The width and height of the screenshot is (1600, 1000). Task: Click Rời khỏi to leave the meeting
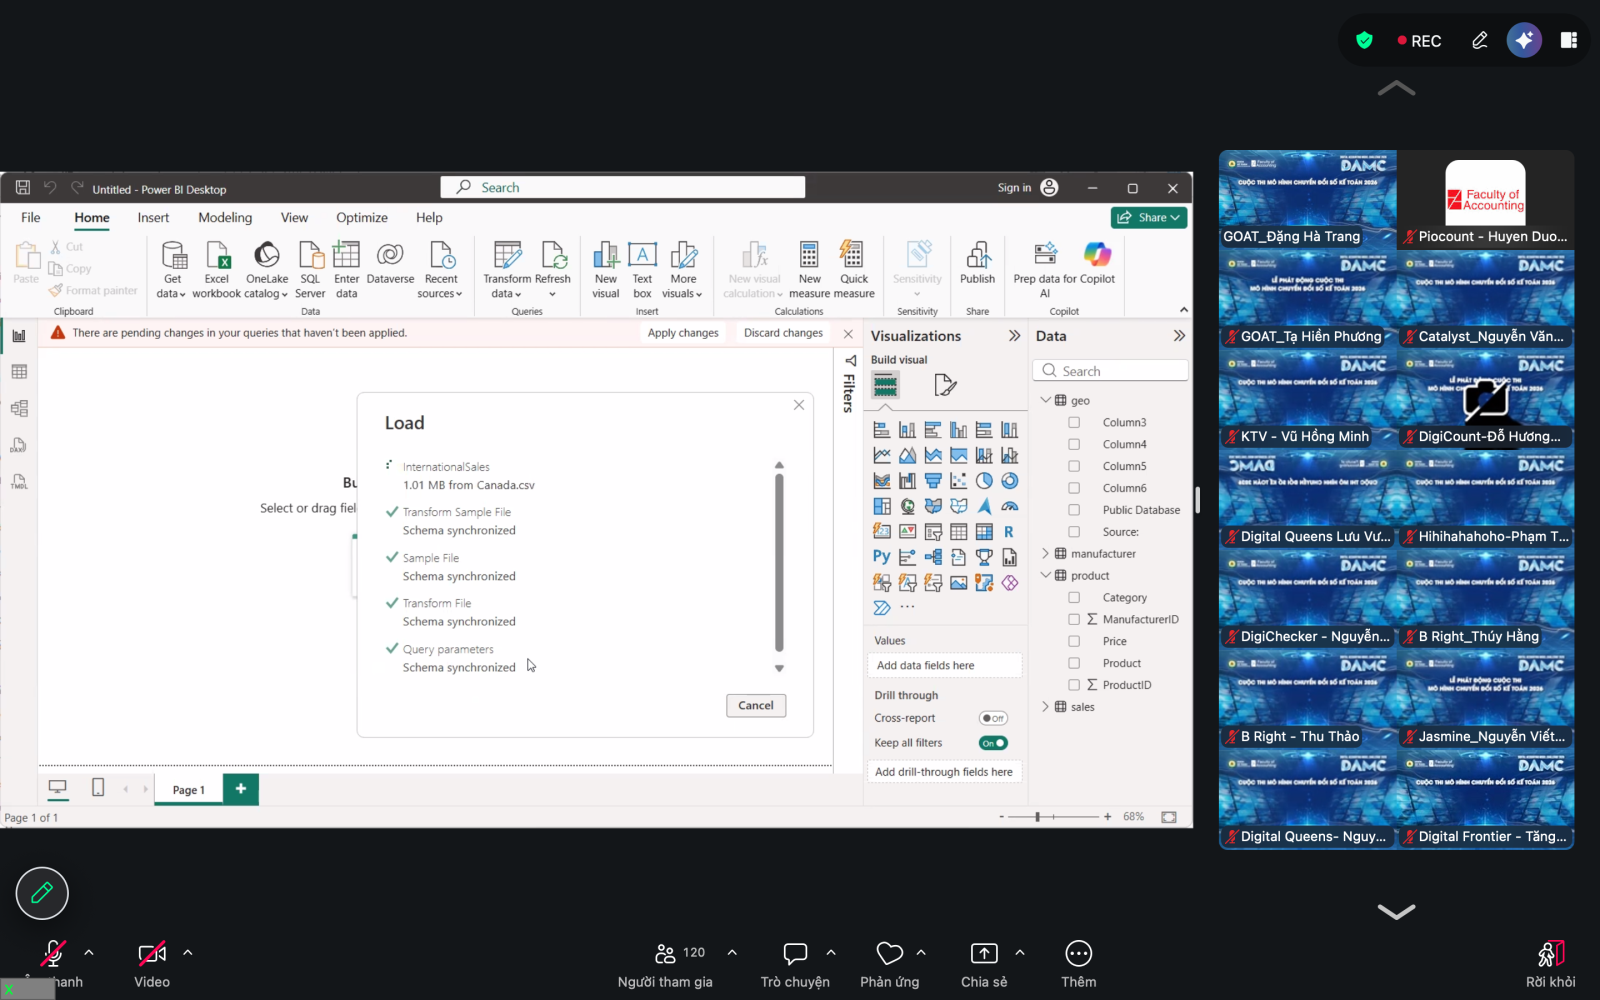[x=1551, y=965]
